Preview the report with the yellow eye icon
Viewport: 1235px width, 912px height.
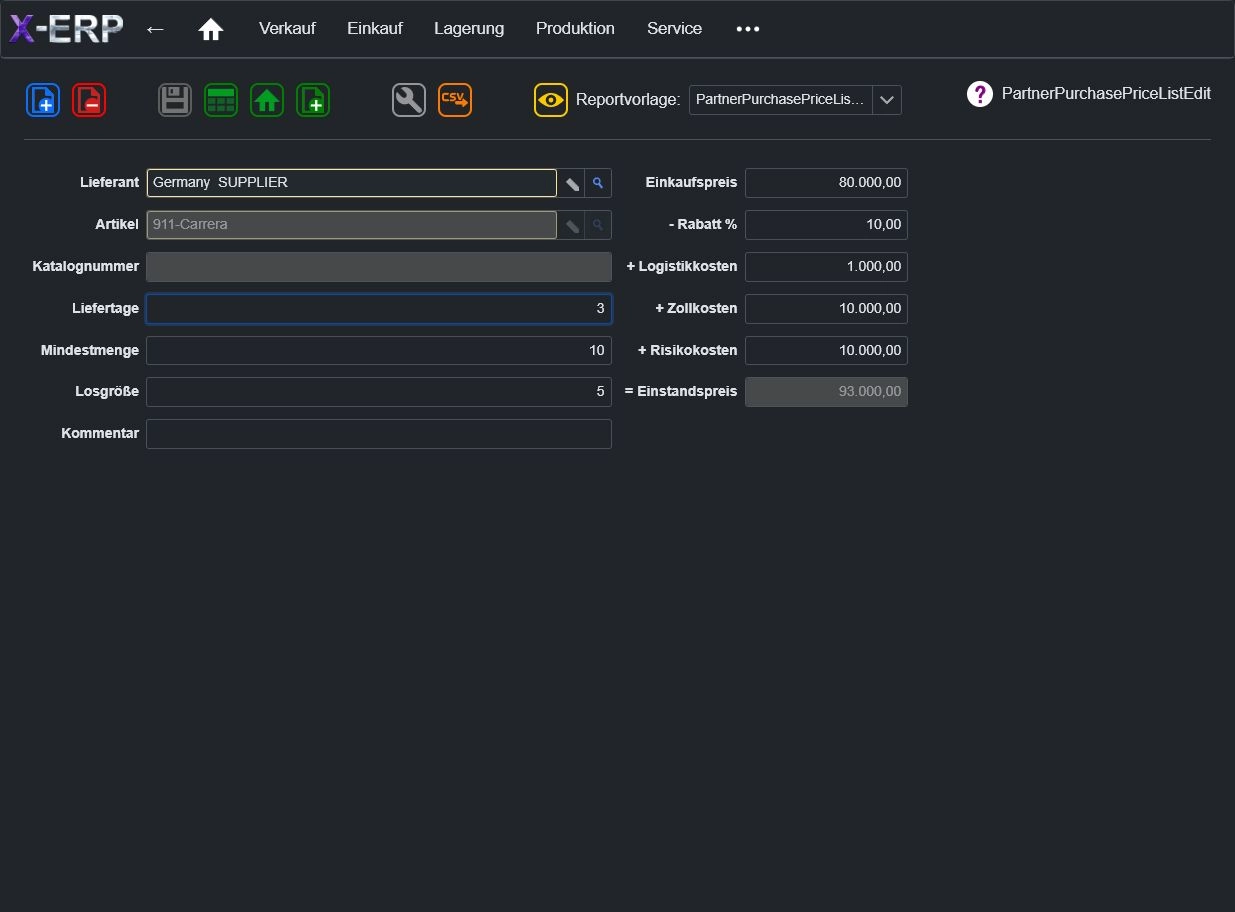point(551,100)
